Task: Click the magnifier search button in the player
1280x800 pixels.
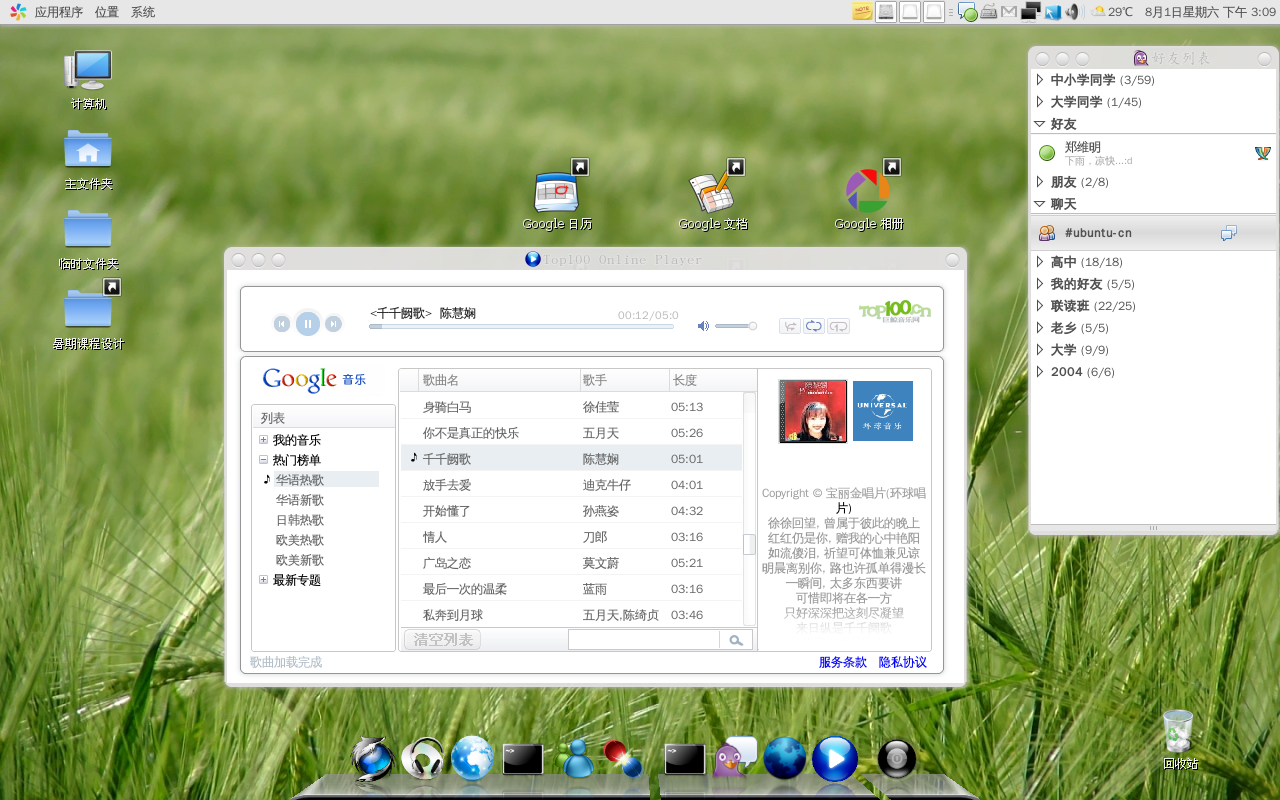Action: (736, 640)
